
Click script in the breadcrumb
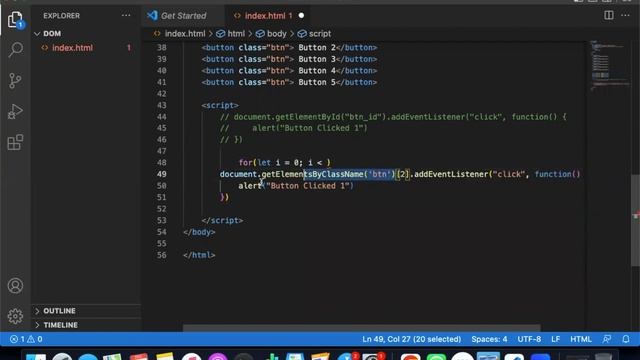point(320,34)
